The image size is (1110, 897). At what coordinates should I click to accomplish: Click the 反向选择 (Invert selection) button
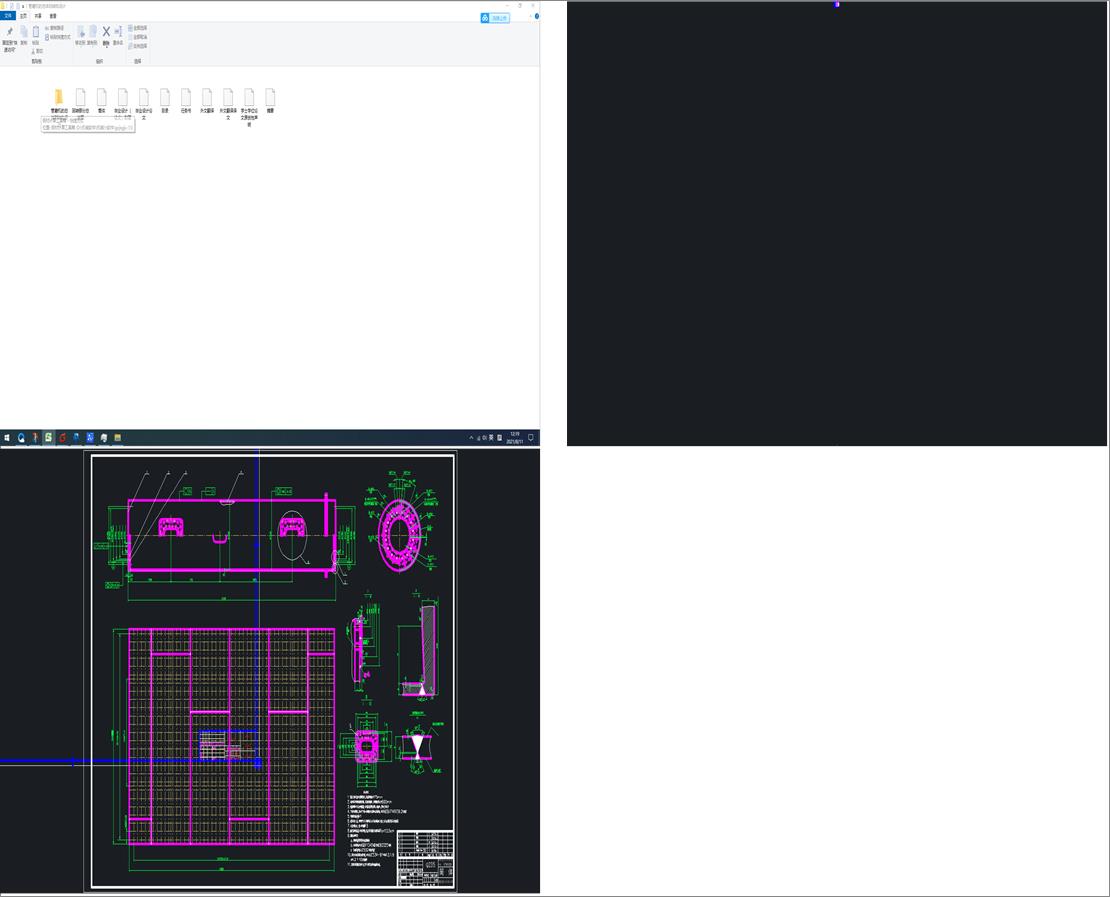coord(138,46)
